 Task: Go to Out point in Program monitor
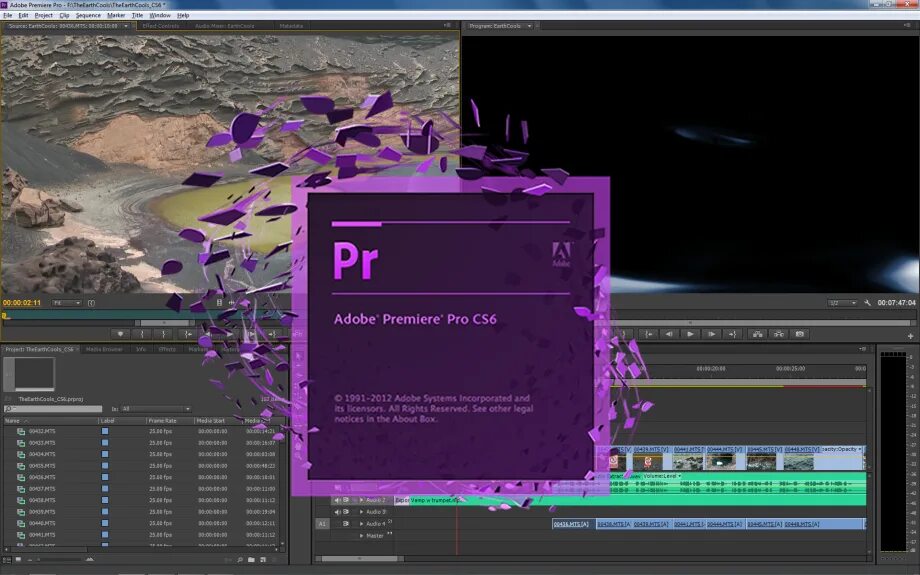(x=732, y=334)
